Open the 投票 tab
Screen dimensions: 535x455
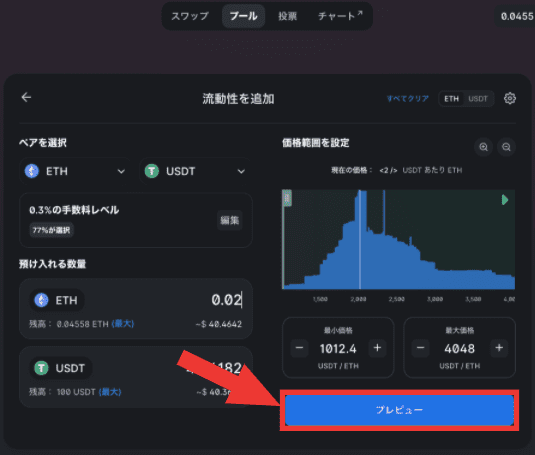287,16
